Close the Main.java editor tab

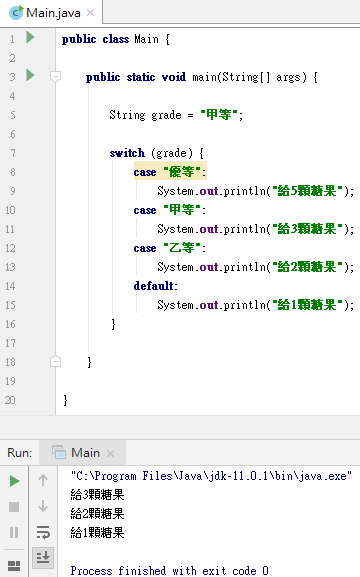pyautogui.click(x=90, y=13)
